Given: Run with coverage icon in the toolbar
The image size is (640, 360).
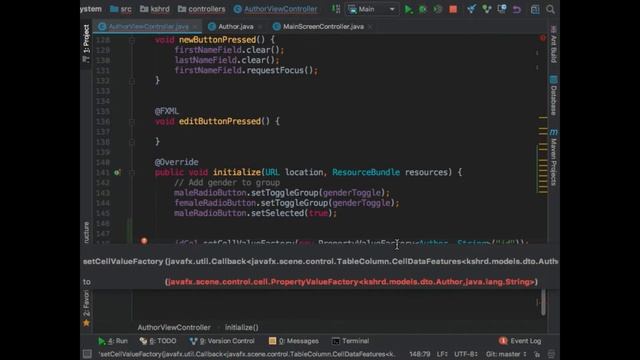Looking at the screenshot, I should coord(438,9).
